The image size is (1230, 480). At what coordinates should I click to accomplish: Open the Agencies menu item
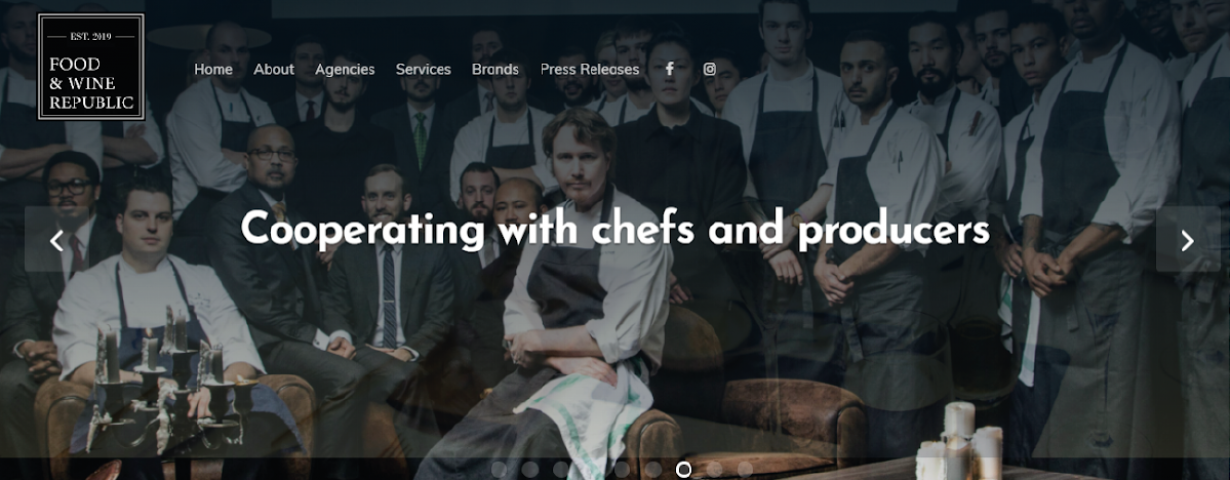click(x=345, y=69)
